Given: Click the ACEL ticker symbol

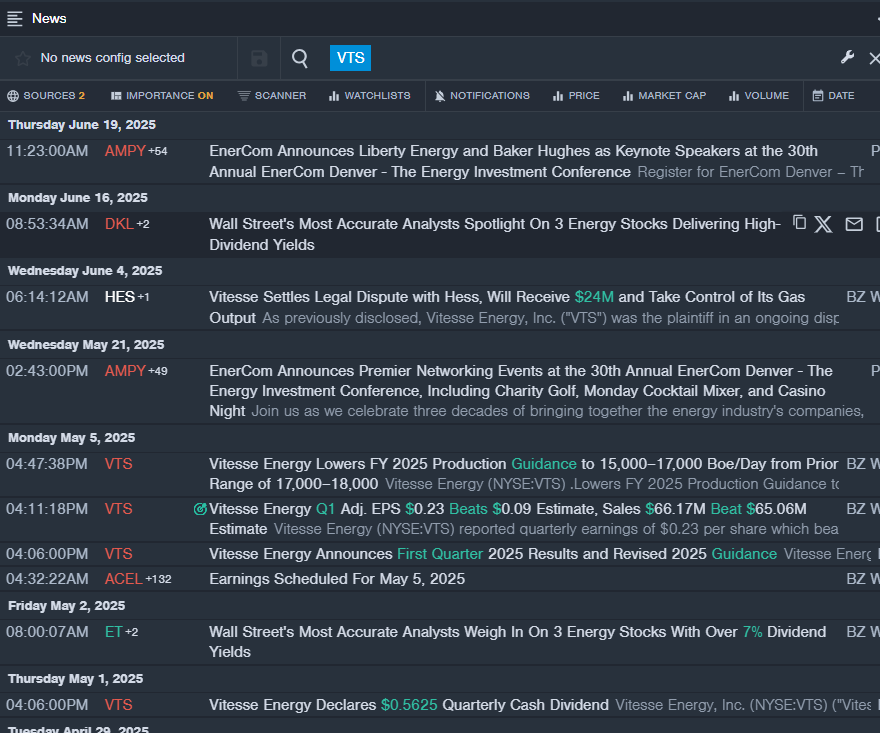Looking at the screenshot, I should [x=123, y=579].
